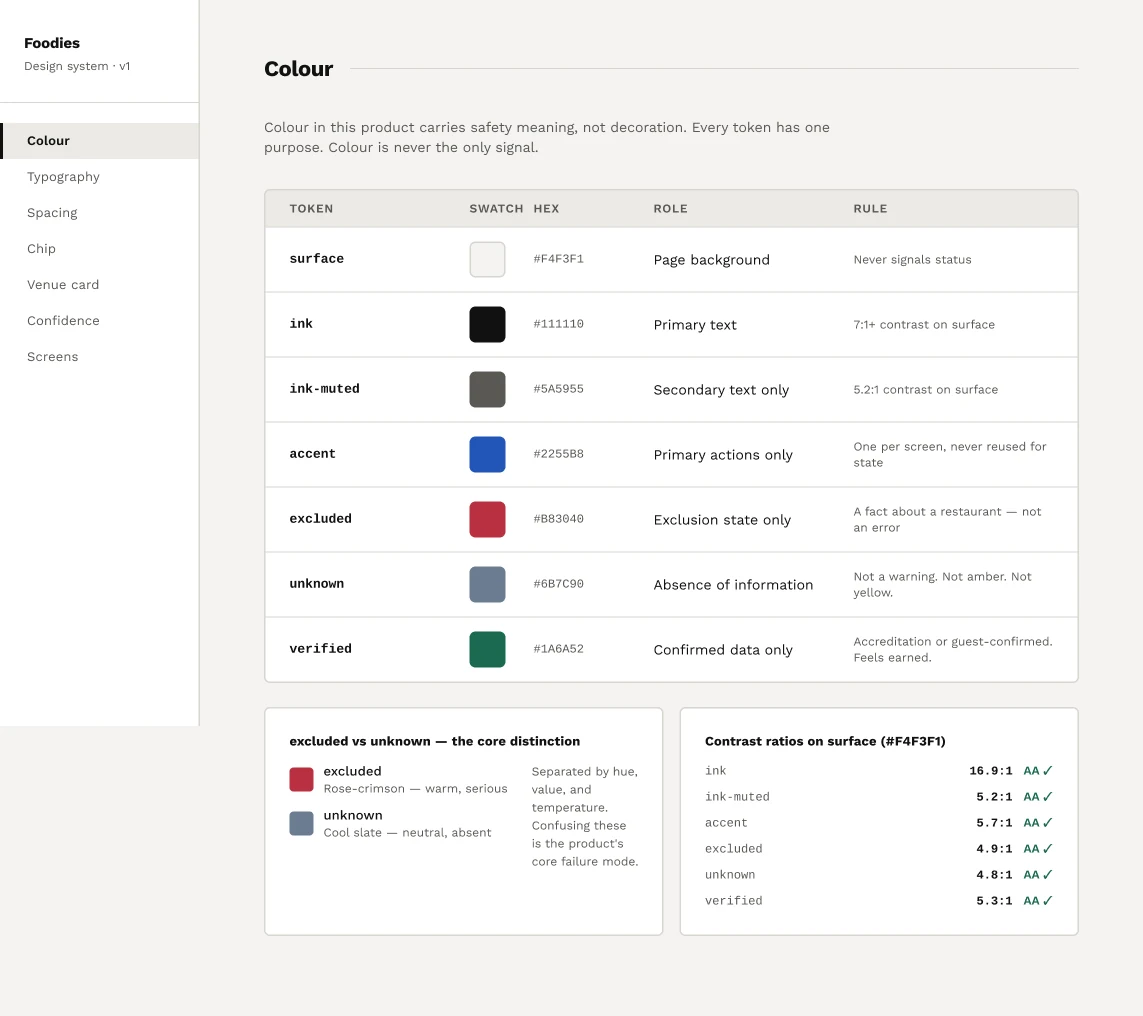The height and width of the screenshot is (1016, 1143).
Task: Go to Typography in the sidebar
Action: click(100, 176)
